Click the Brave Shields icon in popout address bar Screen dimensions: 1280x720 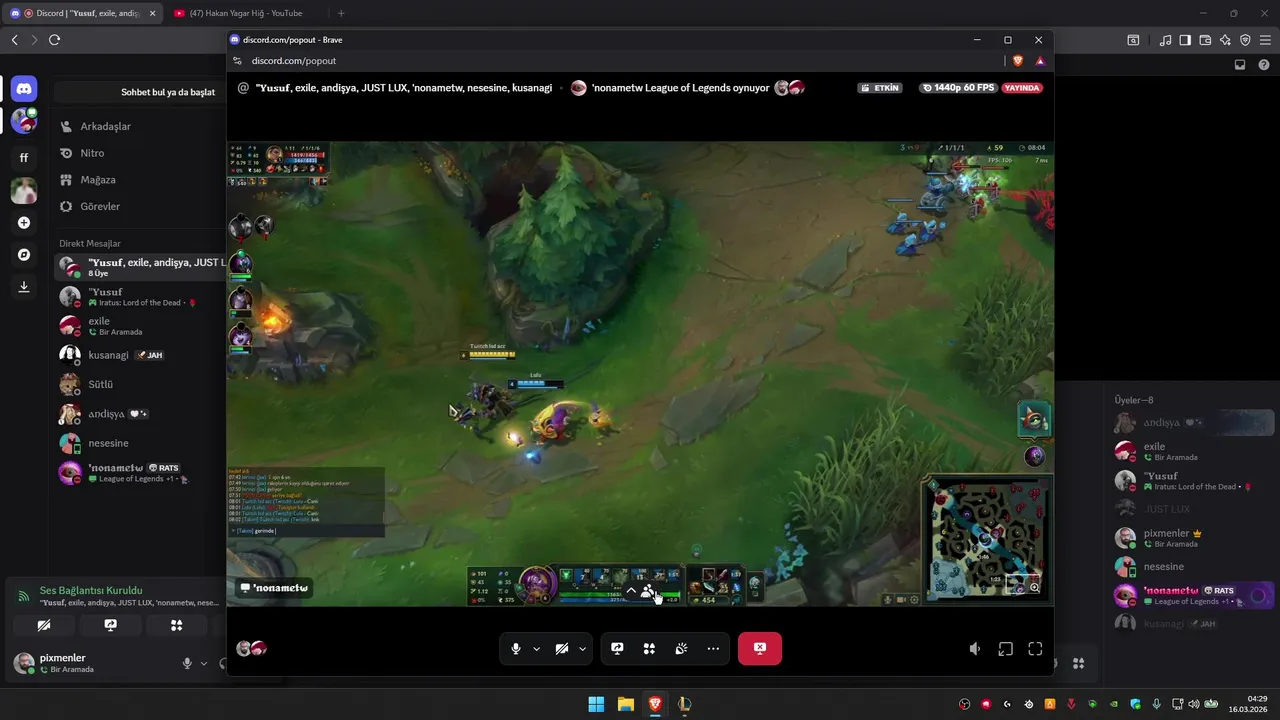tap(1018, 61)
